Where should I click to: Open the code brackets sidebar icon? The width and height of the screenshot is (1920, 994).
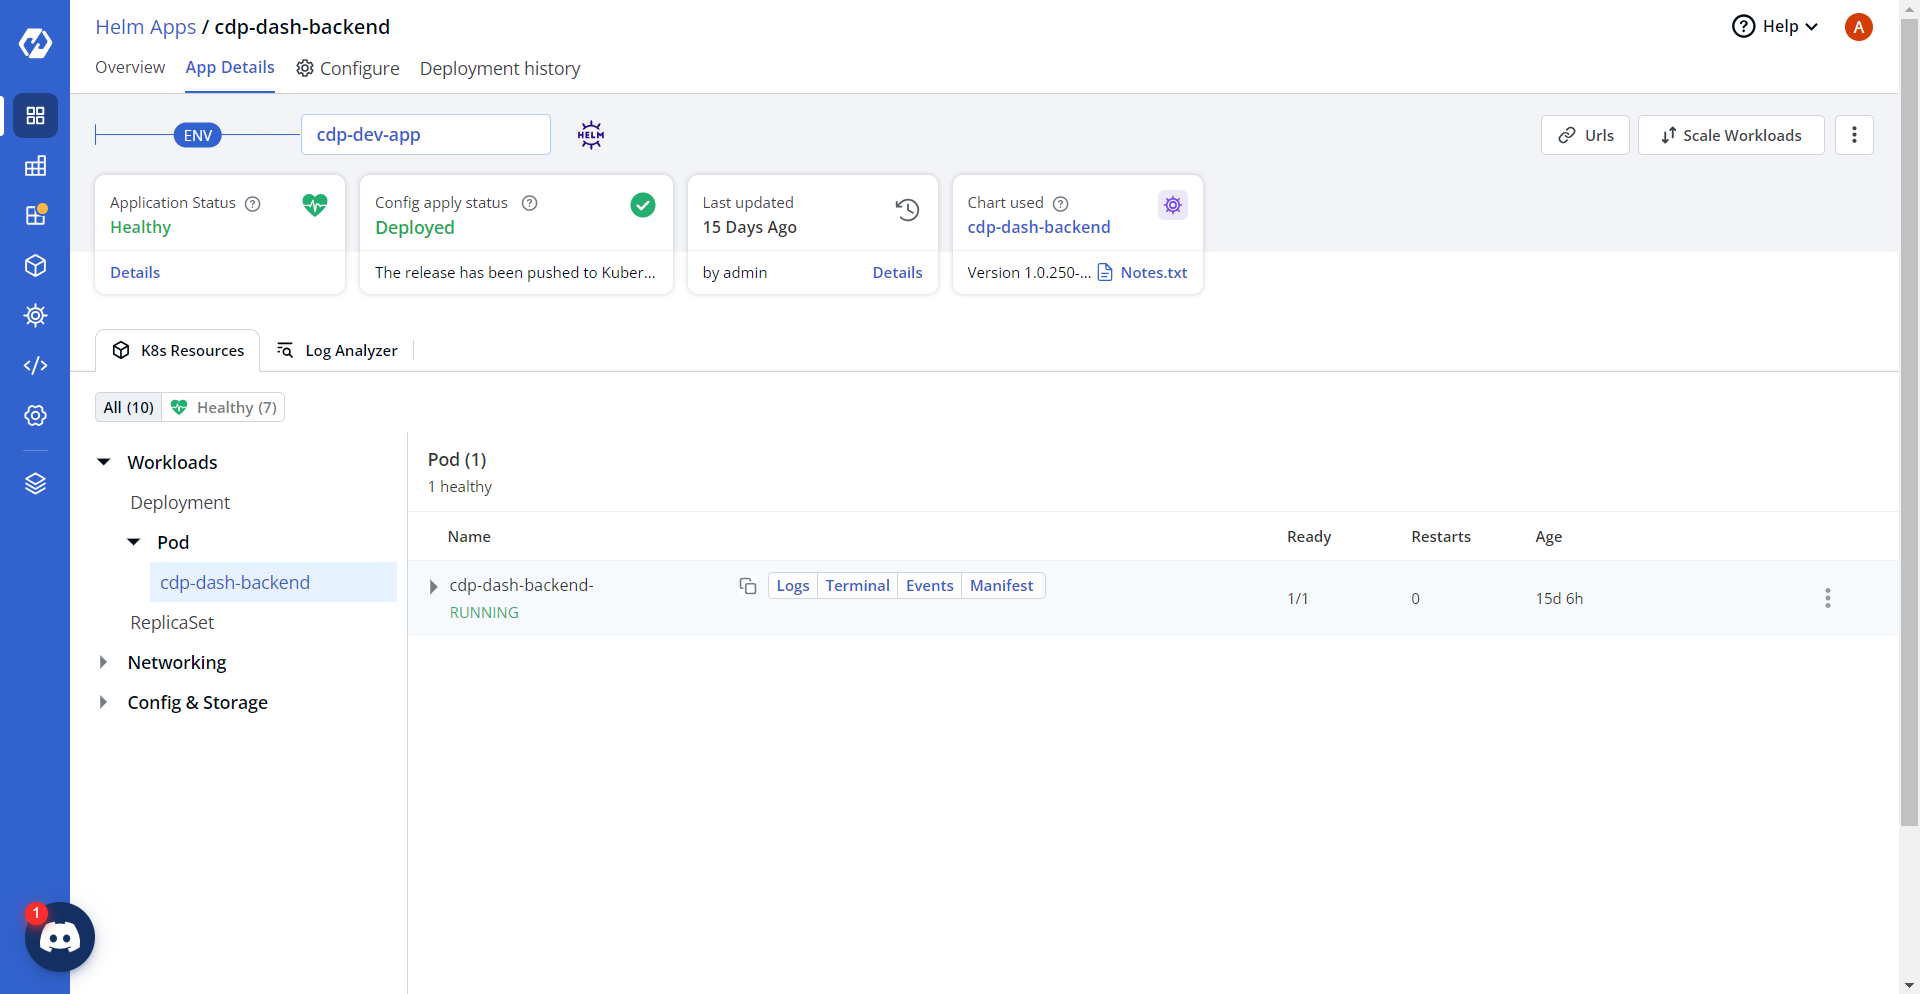[x=35, y=366]
